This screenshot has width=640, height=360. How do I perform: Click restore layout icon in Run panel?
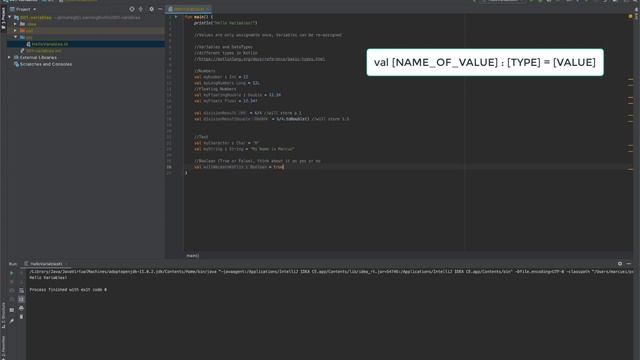point(11,310)
